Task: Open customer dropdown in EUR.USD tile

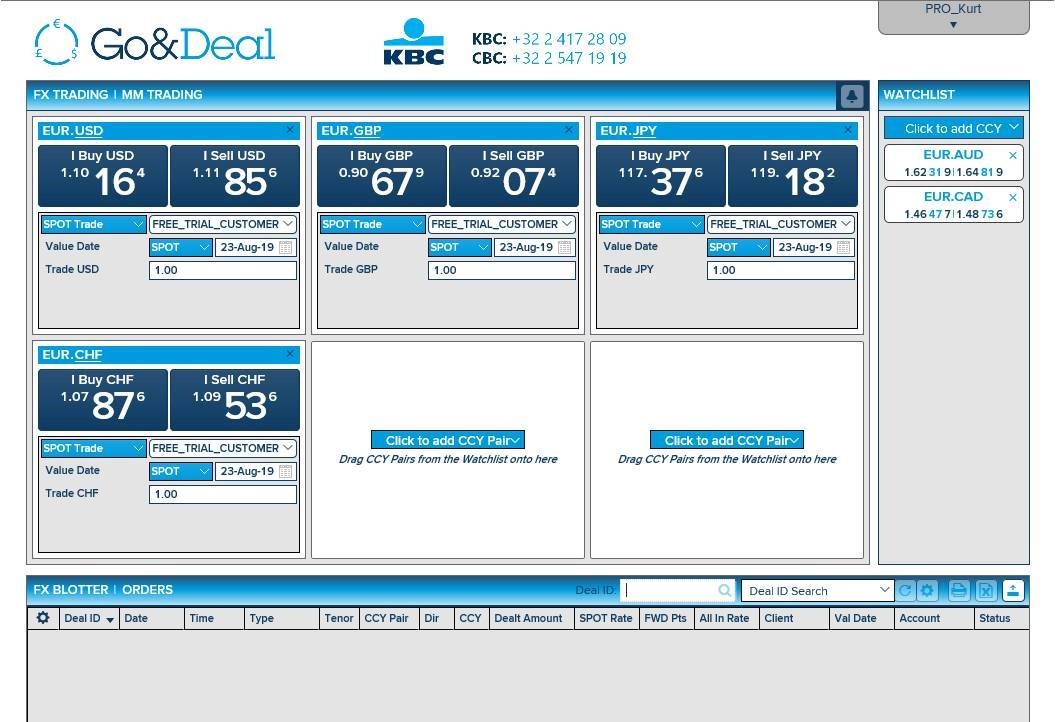Action: click(x=223, y=224)
